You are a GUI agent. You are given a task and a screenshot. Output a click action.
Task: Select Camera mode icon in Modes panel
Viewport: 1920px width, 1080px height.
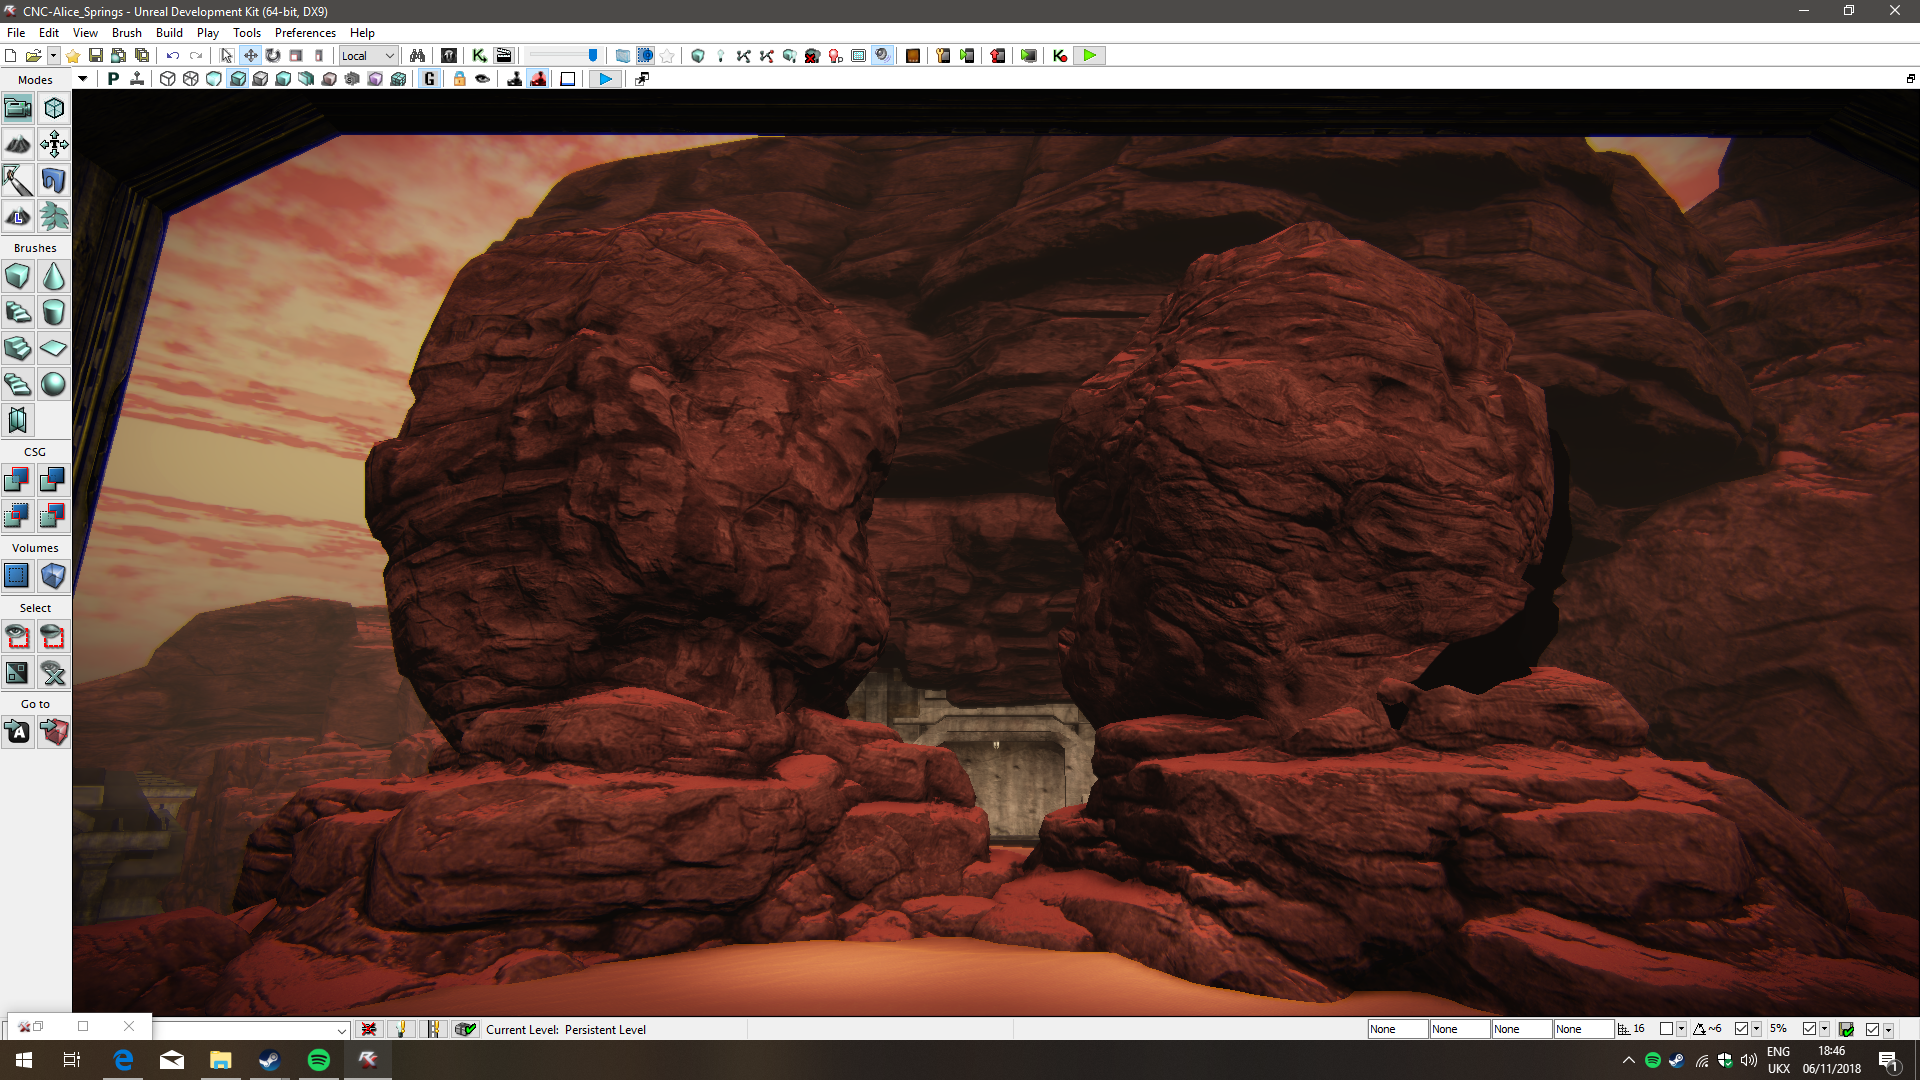click(x=18, y=108)
